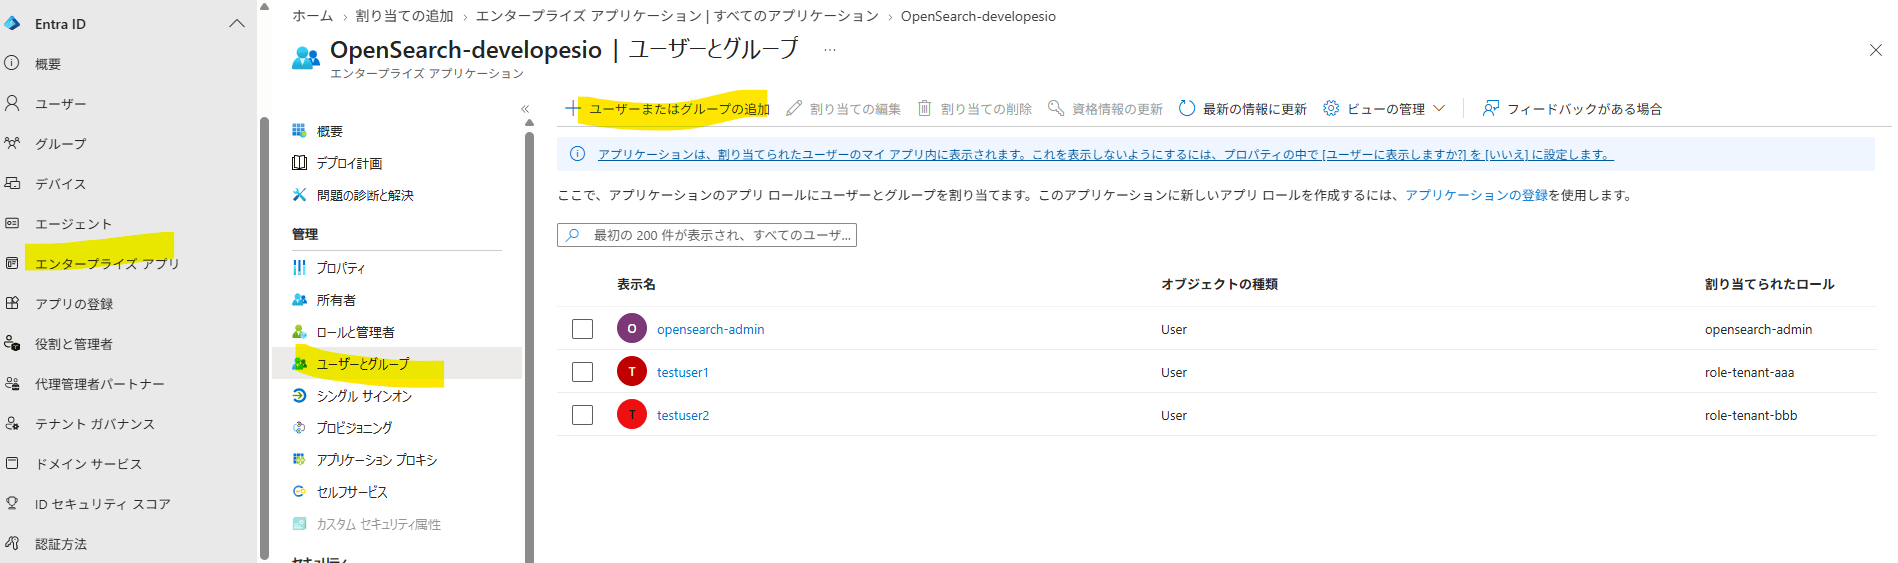Image resolution: width=1898 pixels, height=563 pixels.
Task: Click the 認証方法 icon
Action: (12, 543)
